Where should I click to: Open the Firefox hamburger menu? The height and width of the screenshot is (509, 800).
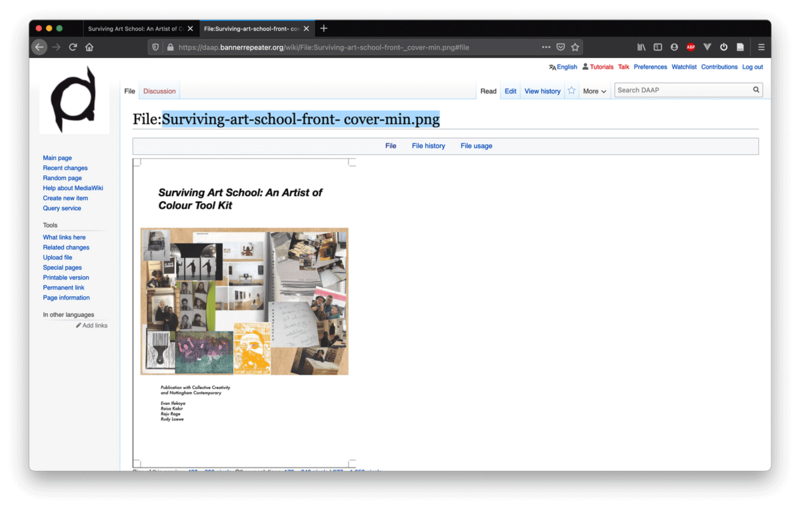[761, 47]
